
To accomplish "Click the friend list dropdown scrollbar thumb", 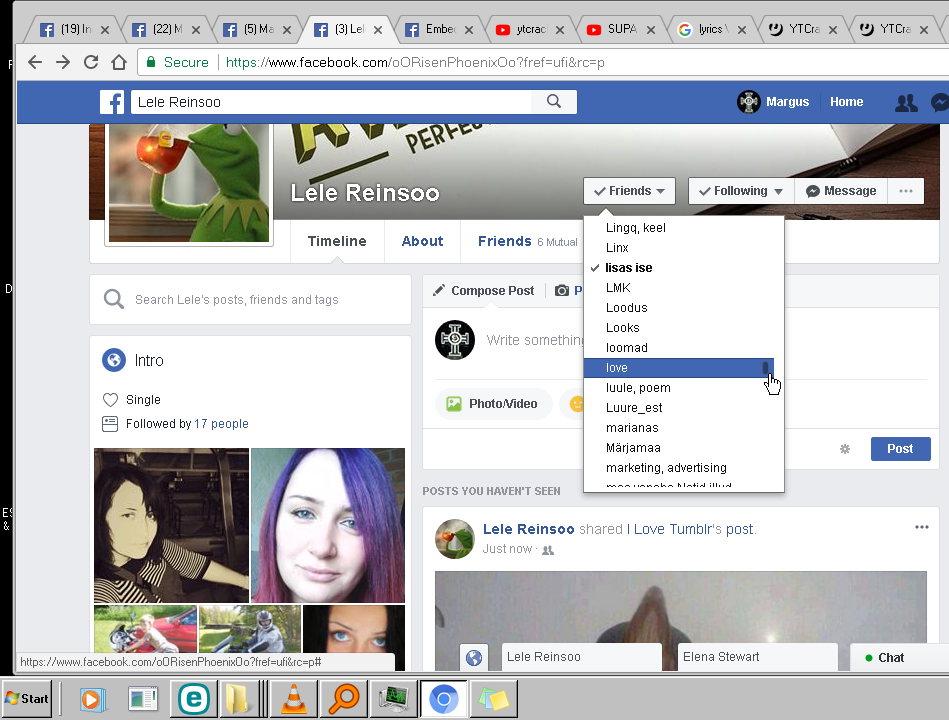I will click(766, 367).
